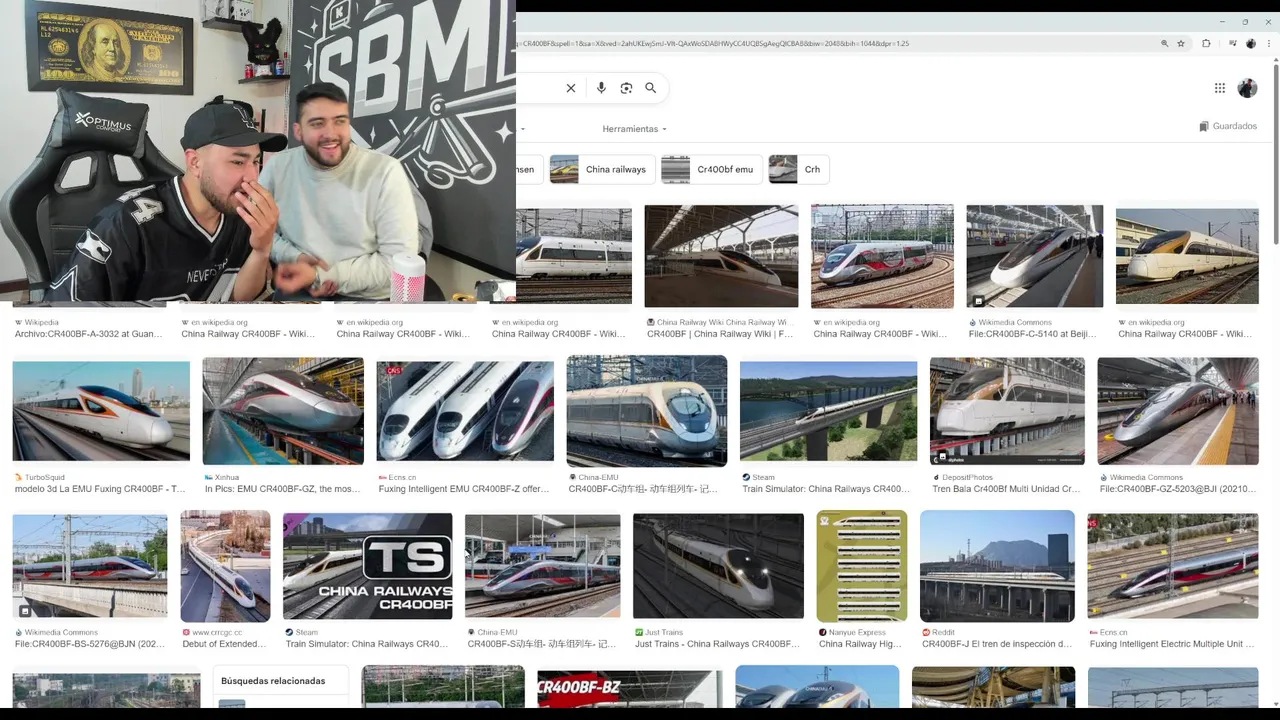Open the media control icon in toolbar
The height and width of the screenshot is (720, 1280).
(x=1233, y=44)
